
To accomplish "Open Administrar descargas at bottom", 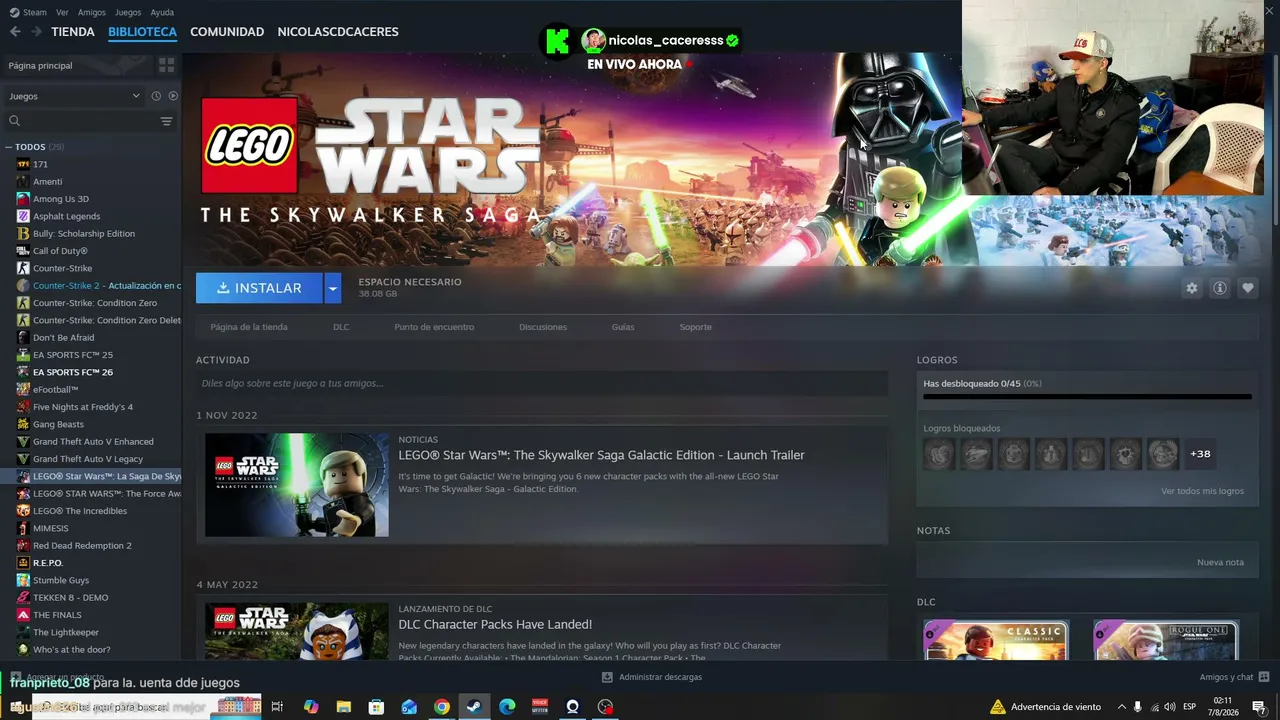I will pyautogui.click(x=652, y=677).
